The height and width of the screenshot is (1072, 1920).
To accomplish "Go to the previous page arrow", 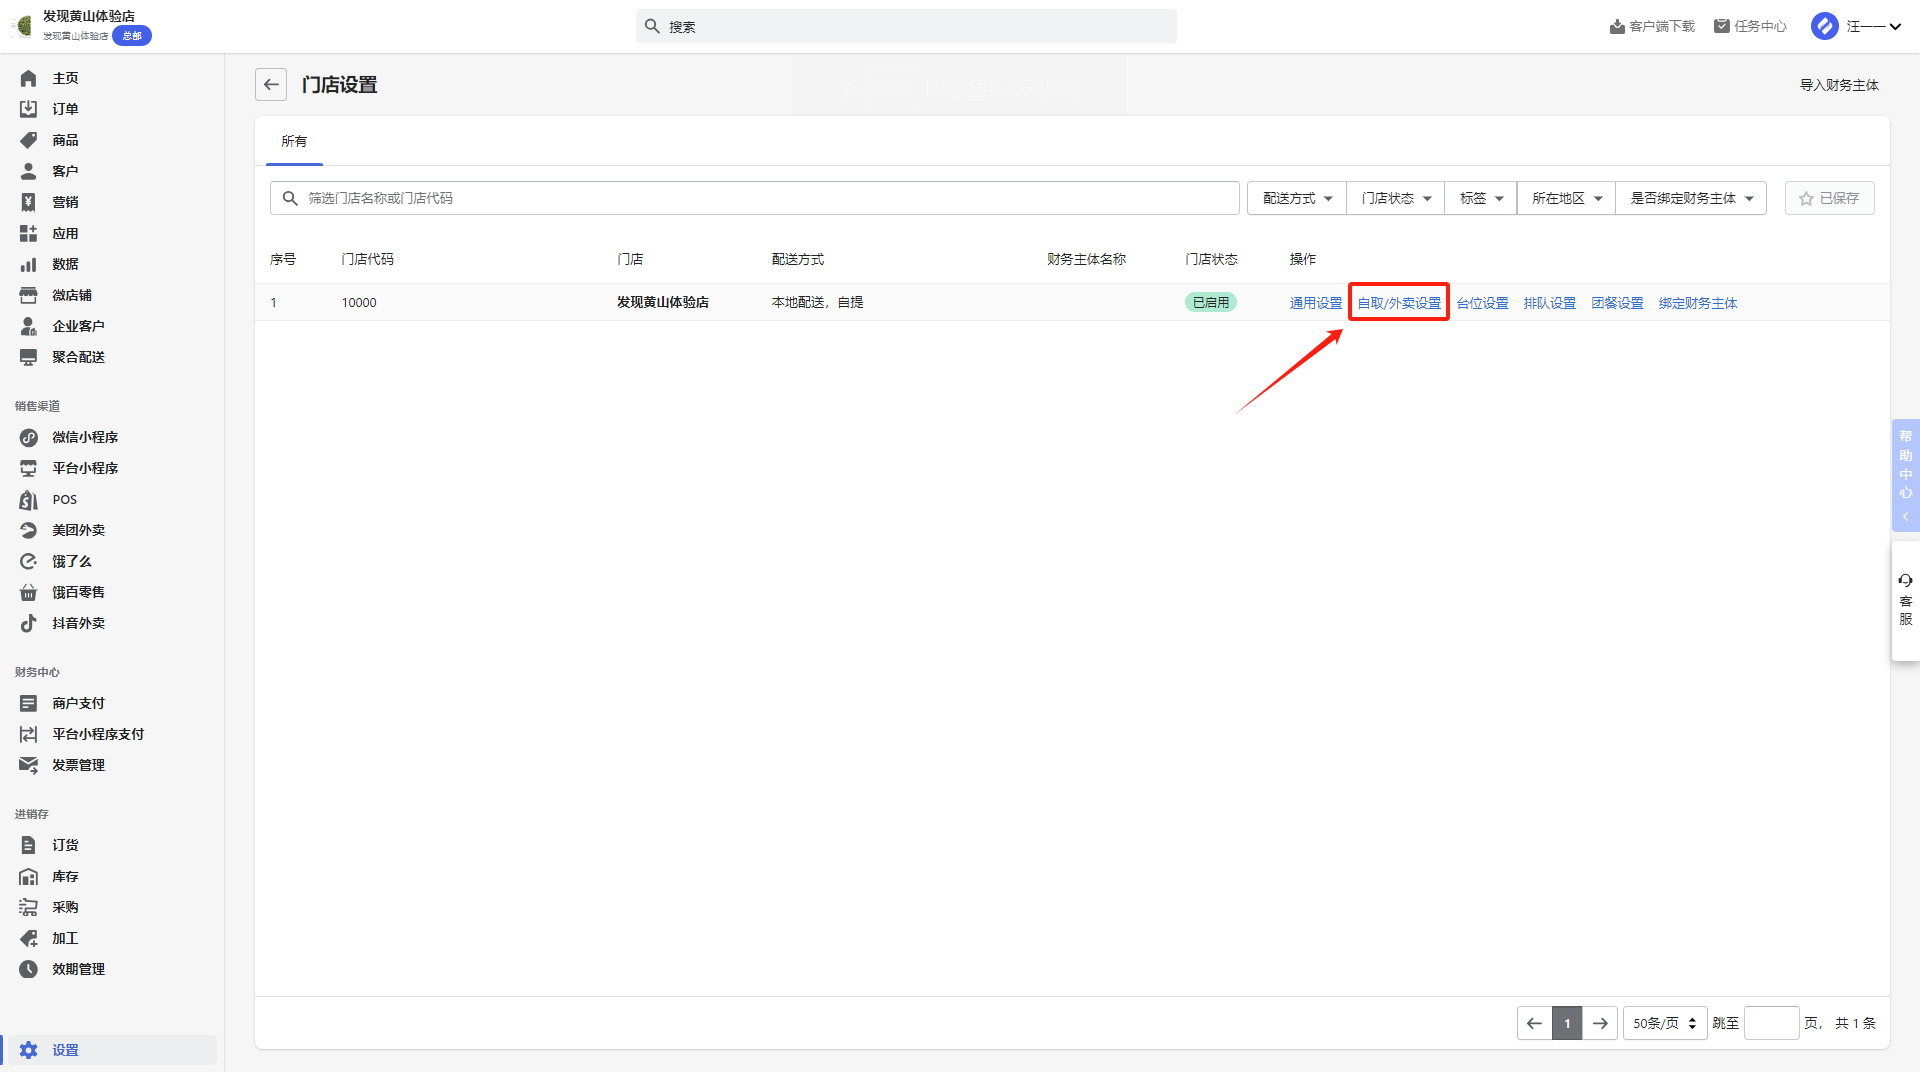I will pos(1534,1023).
